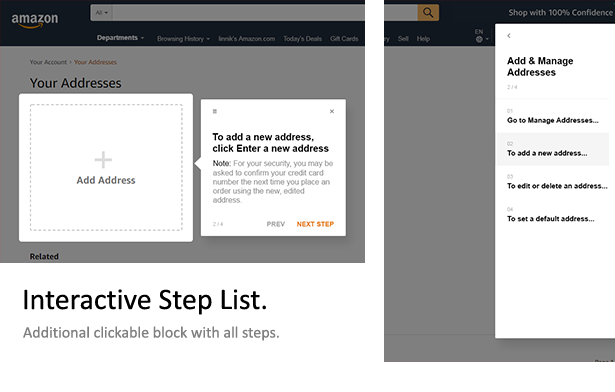Select step 04 To set a default address
This screenshot has height=392, width=615.
[x=553, y=215]
